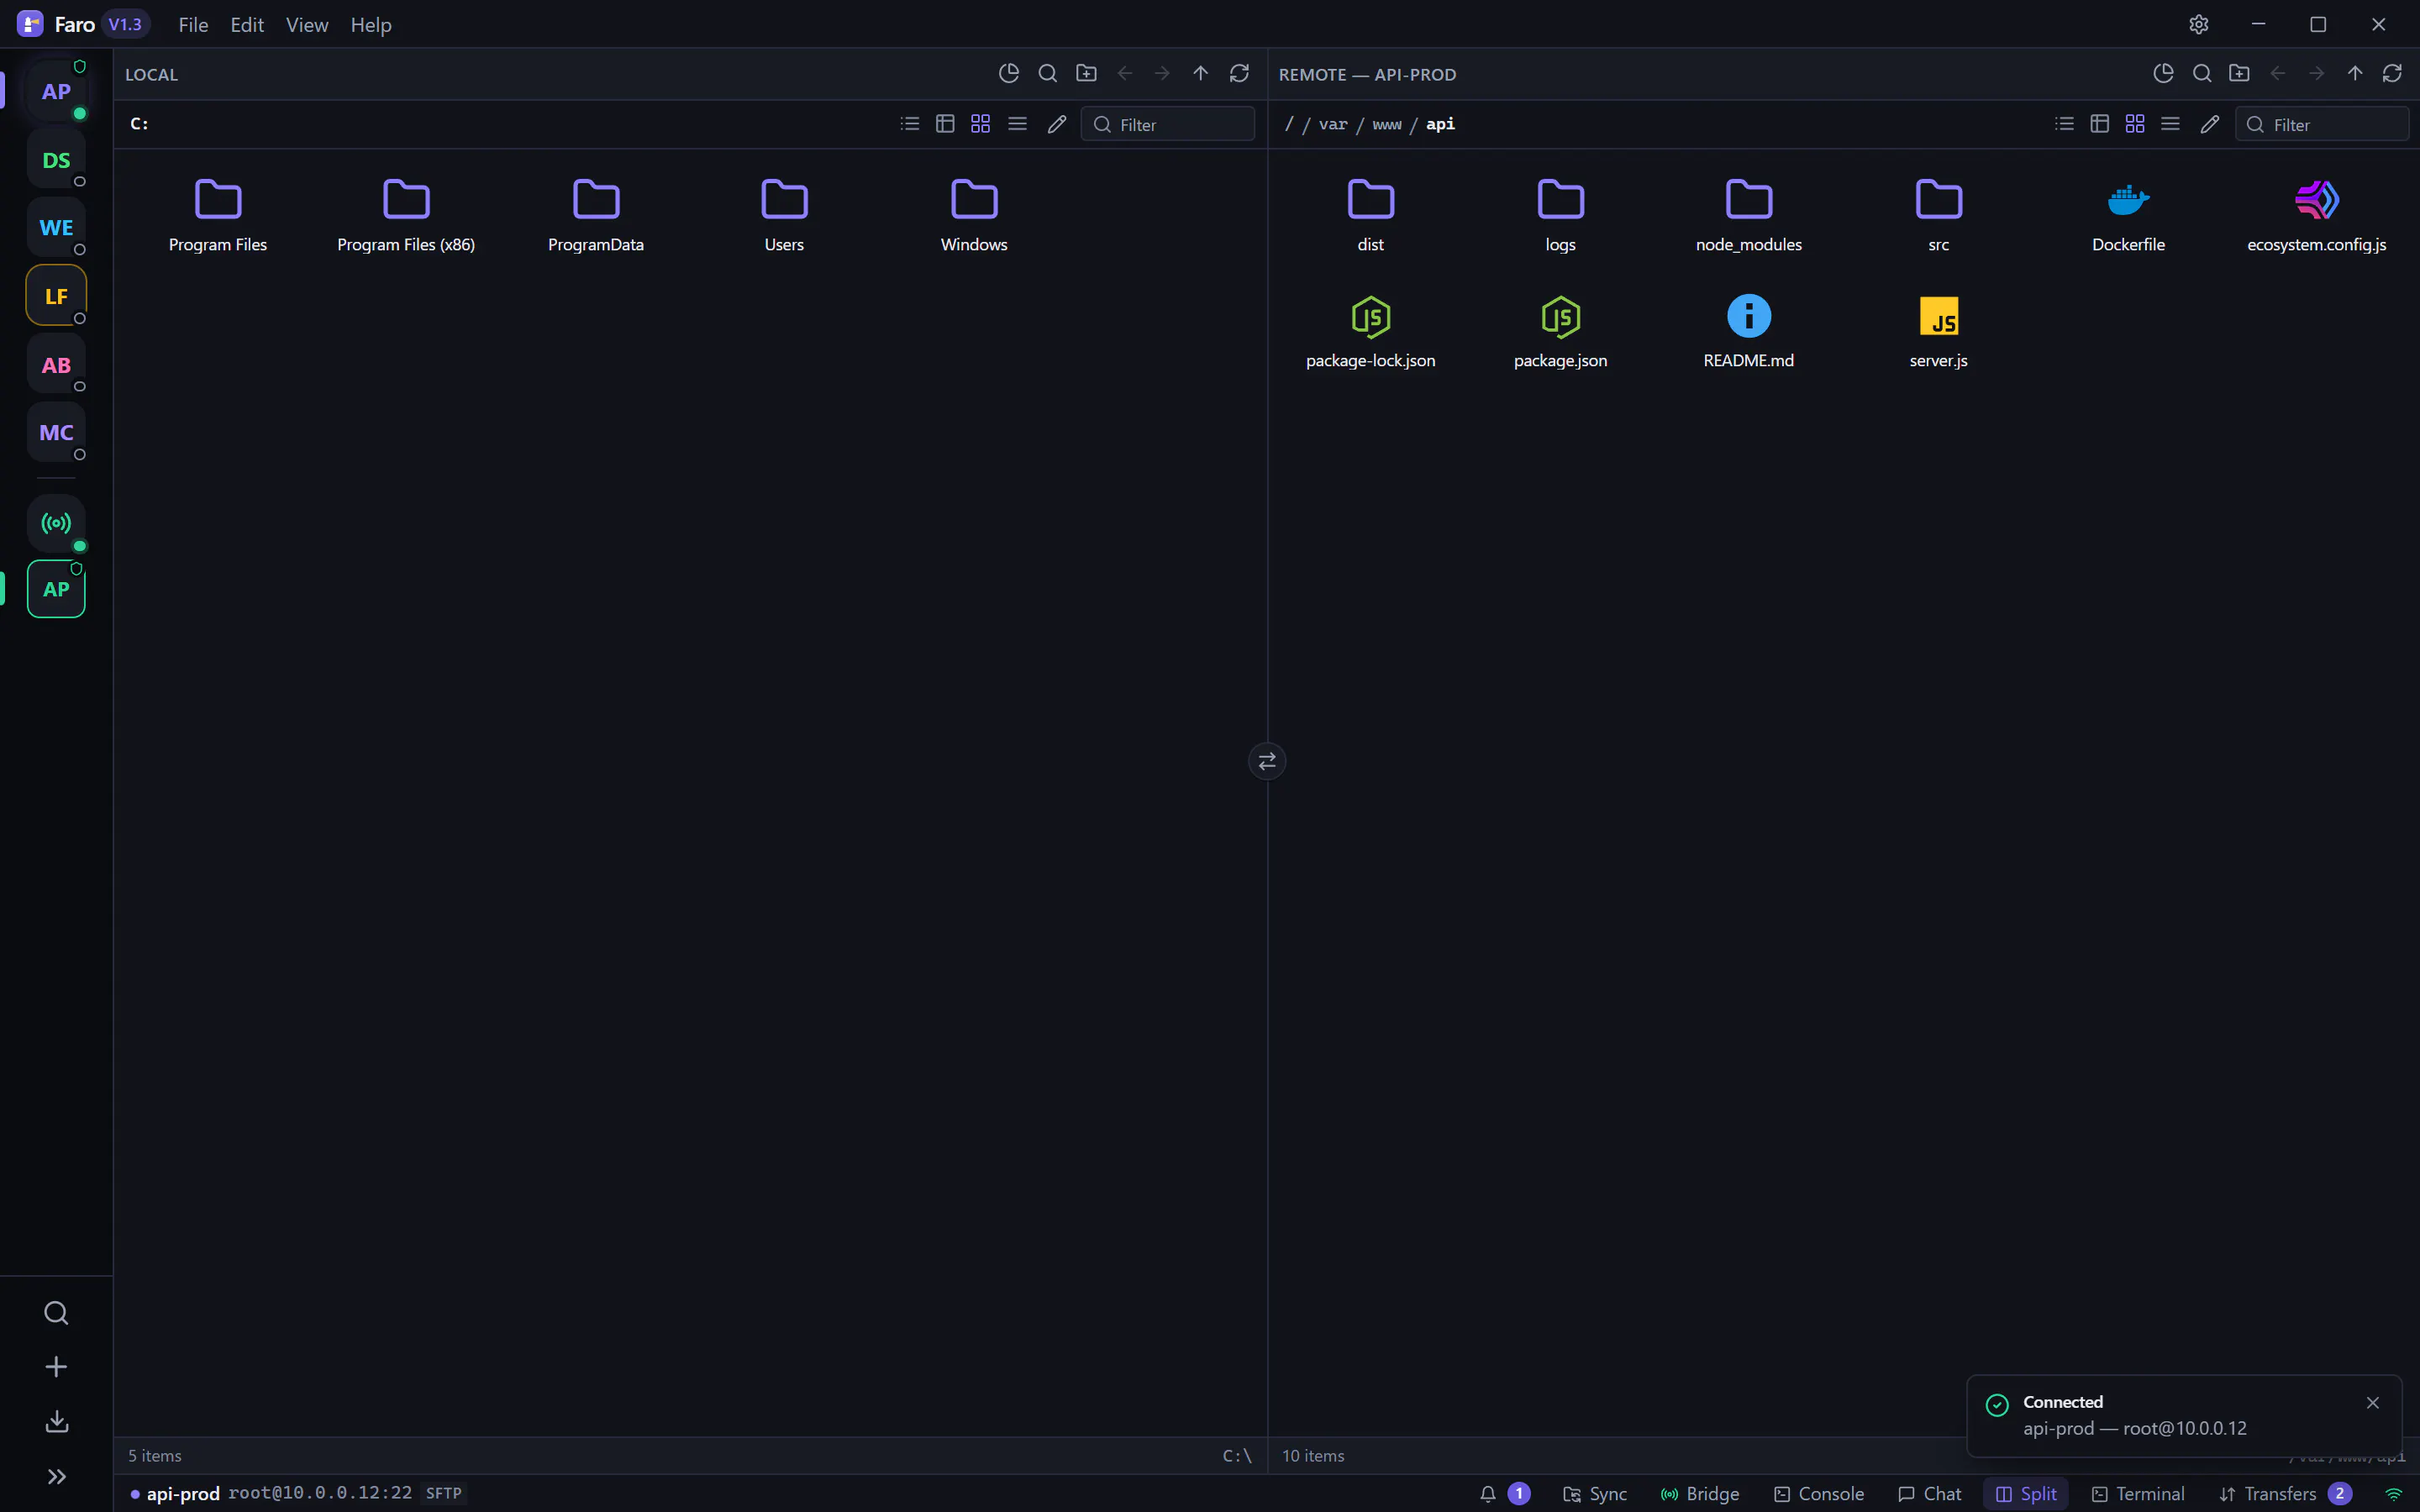Go forward in Local panel

tap(1162, 73)
